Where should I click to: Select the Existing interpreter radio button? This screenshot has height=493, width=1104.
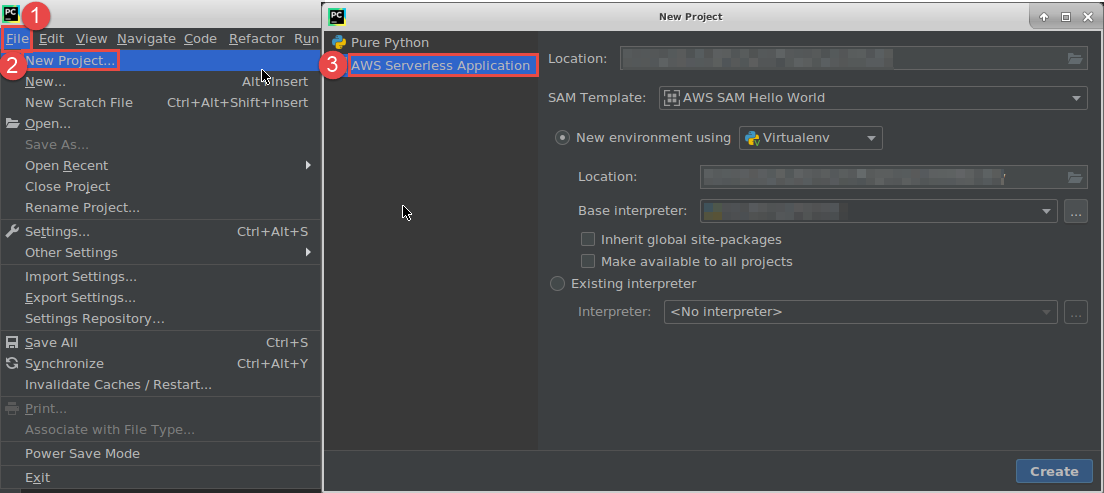tap(558, 284)
